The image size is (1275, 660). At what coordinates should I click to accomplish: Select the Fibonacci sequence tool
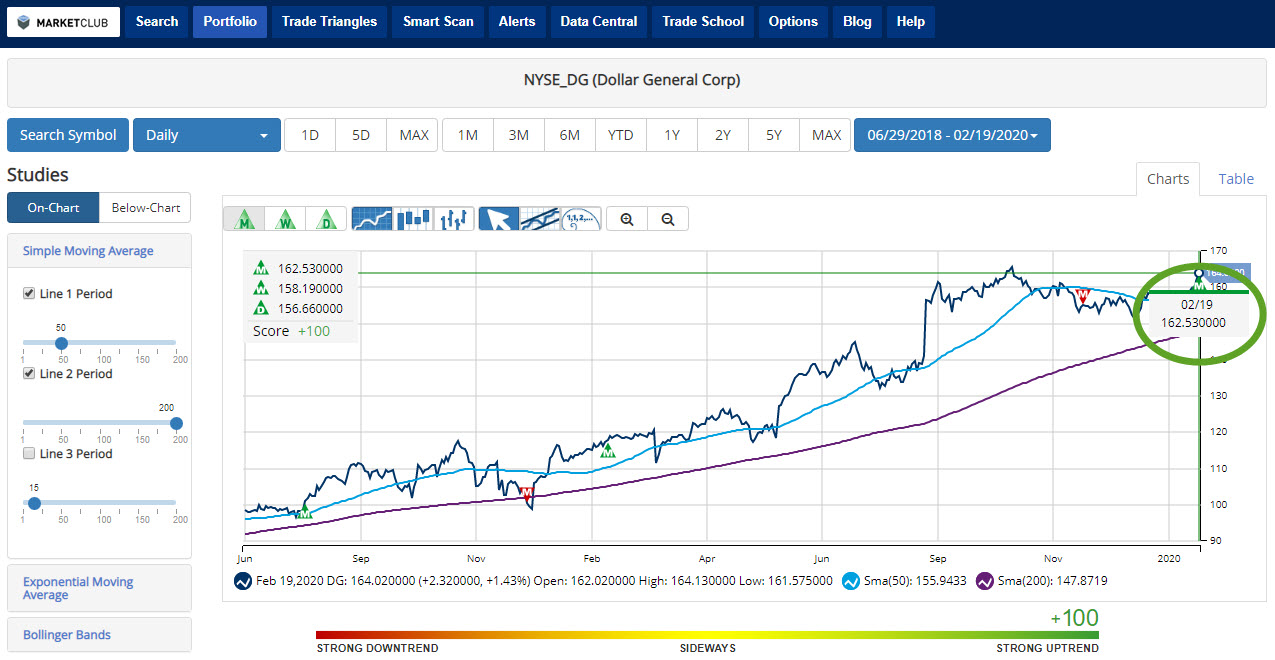pos(580,219)
